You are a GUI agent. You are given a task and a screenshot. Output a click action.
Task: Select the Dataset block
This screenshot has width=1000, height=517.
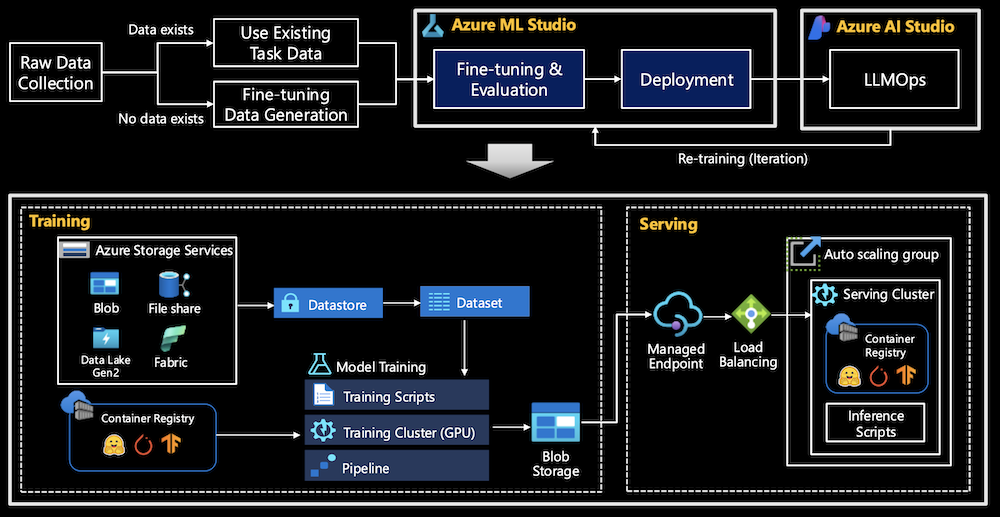click(475, 300)
